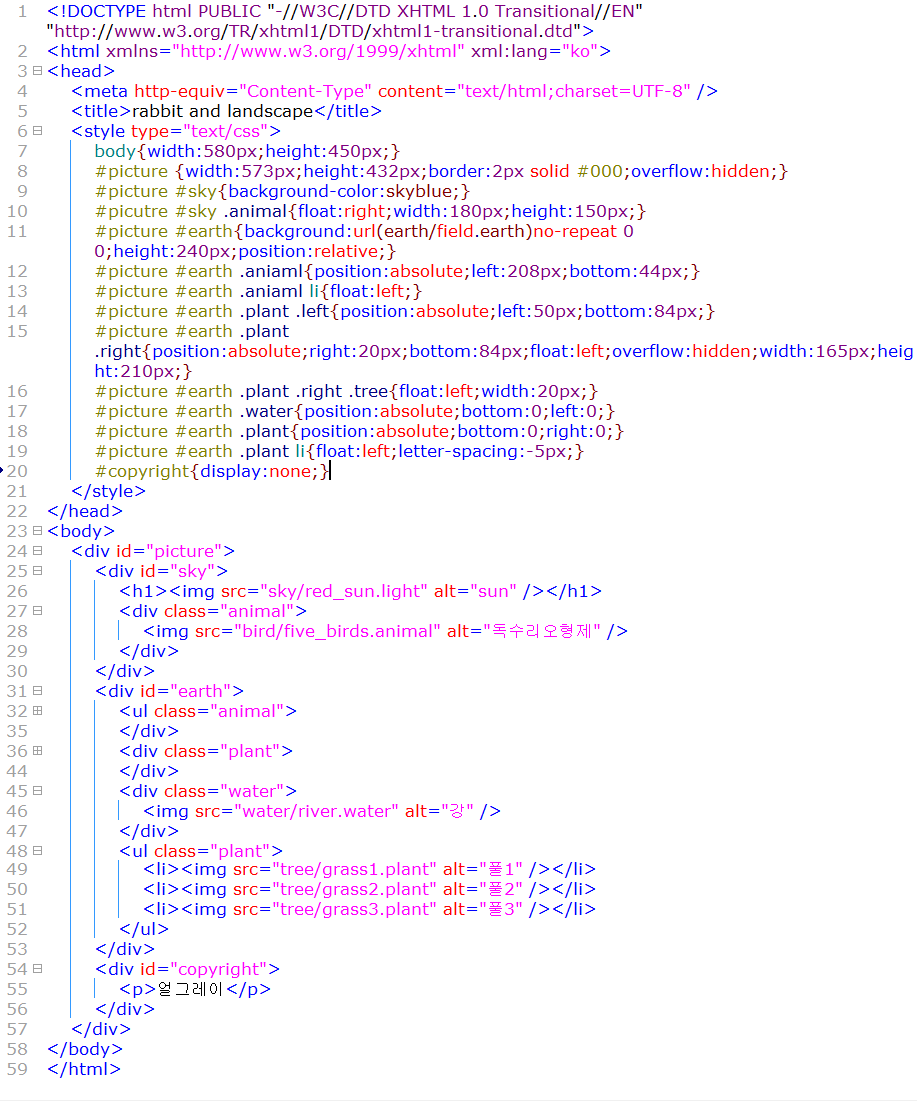Fold the div id="sky" block
The image size is (919, 1110).
(x=37, y=571)
